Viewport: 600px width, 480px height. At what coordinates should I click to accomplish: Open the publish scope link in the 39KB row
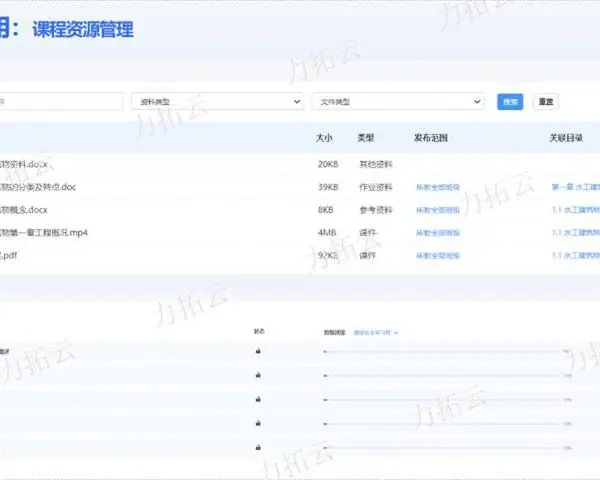pos(438,187)
